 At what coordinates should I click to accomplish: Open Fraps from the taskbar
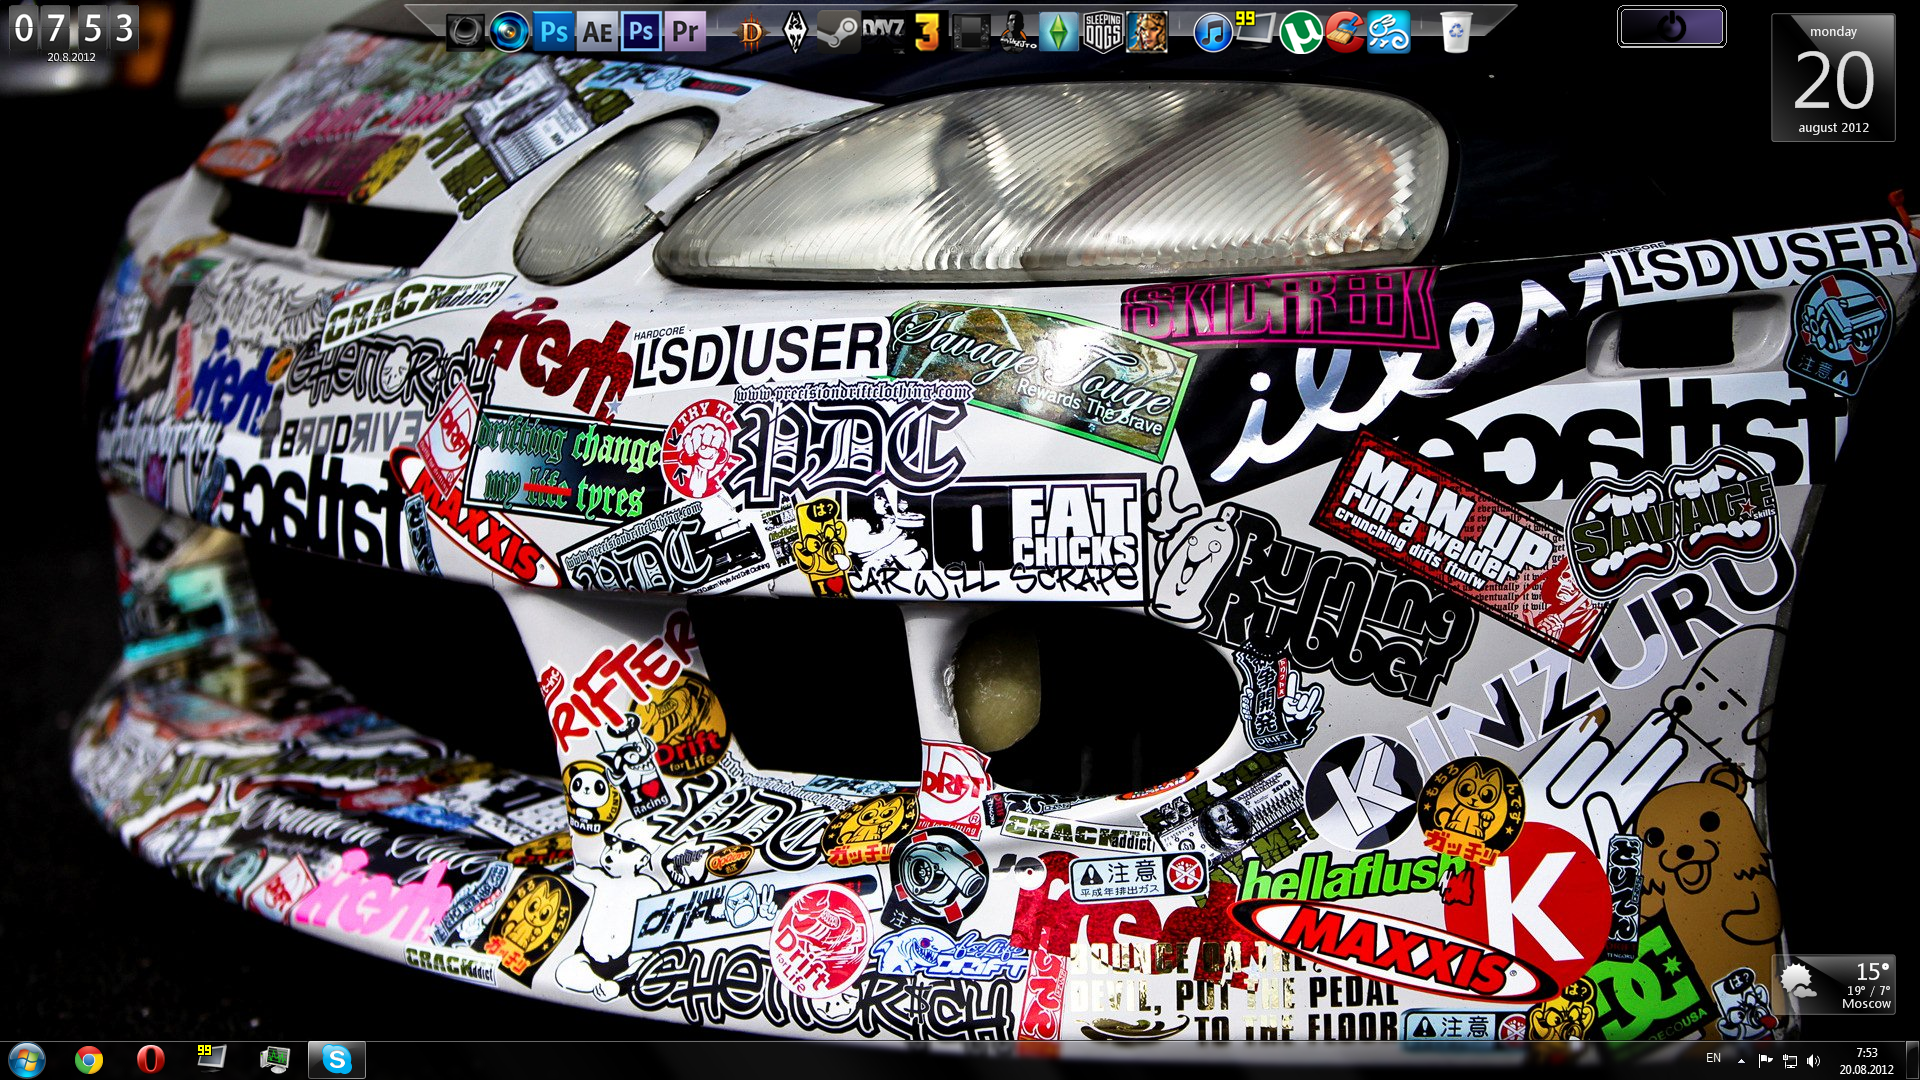pyautogui.click(x=212, y=1059)
